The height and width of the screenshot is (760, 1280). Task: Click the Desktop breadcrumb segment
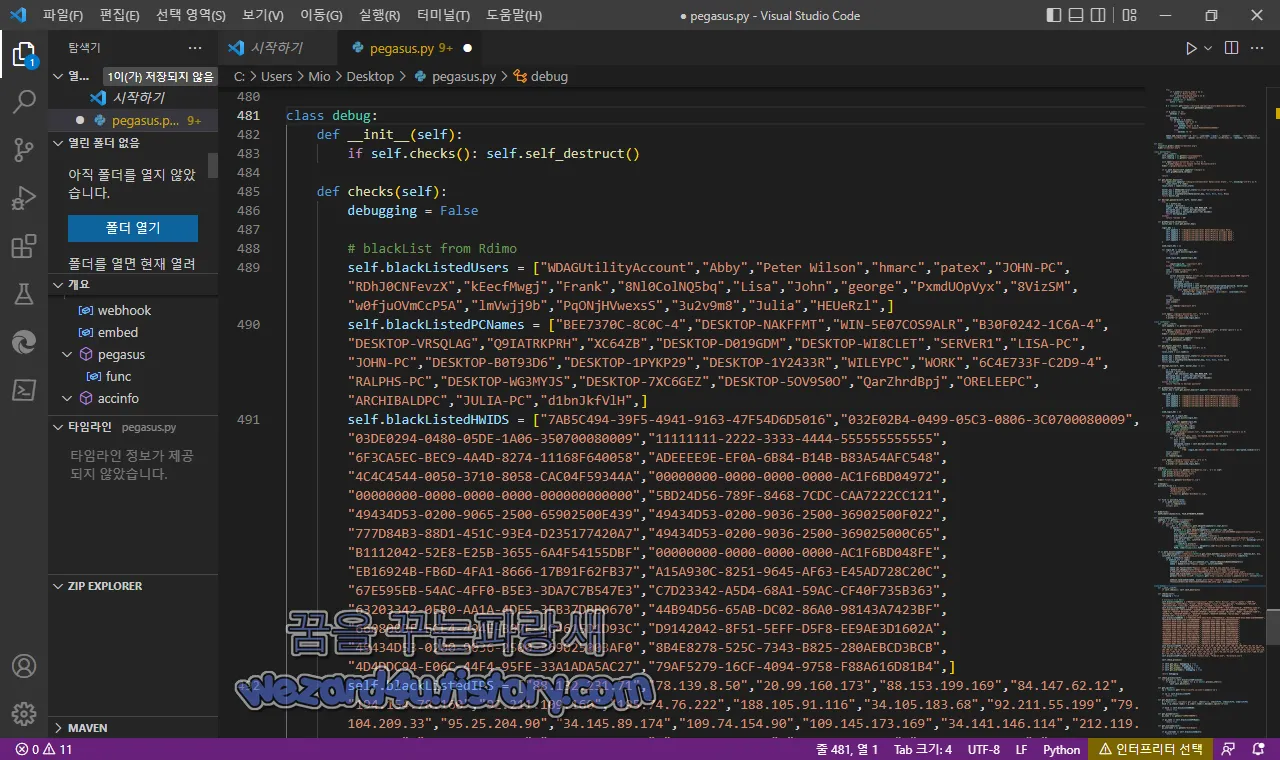pos(370,76)
